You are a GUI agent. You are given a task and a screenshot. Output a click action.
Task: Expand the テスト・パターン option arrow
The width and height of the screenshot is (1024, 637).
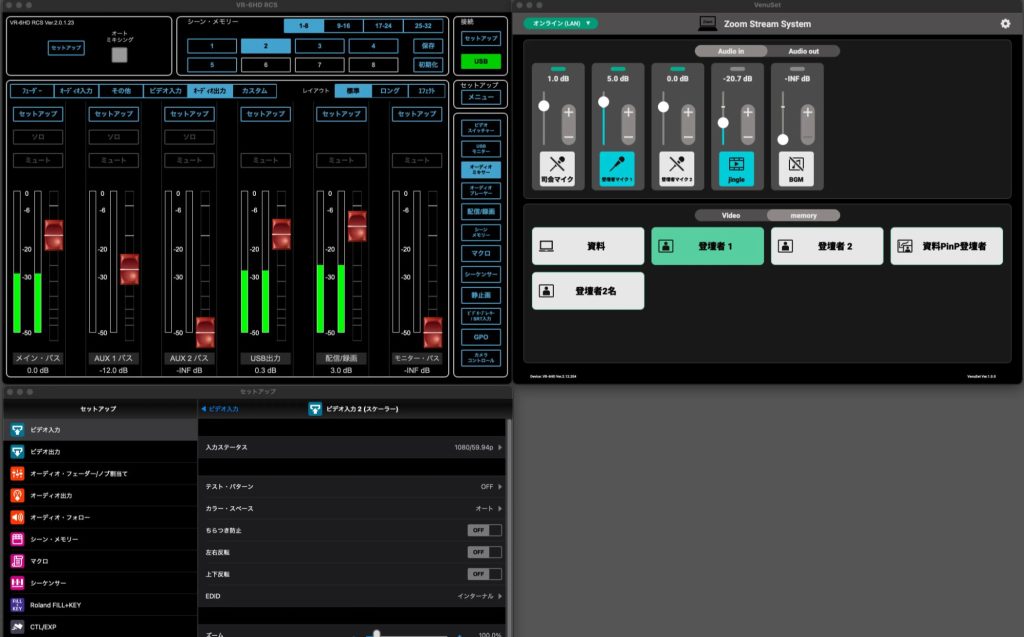pyautogui.click(x=499, y=487)
